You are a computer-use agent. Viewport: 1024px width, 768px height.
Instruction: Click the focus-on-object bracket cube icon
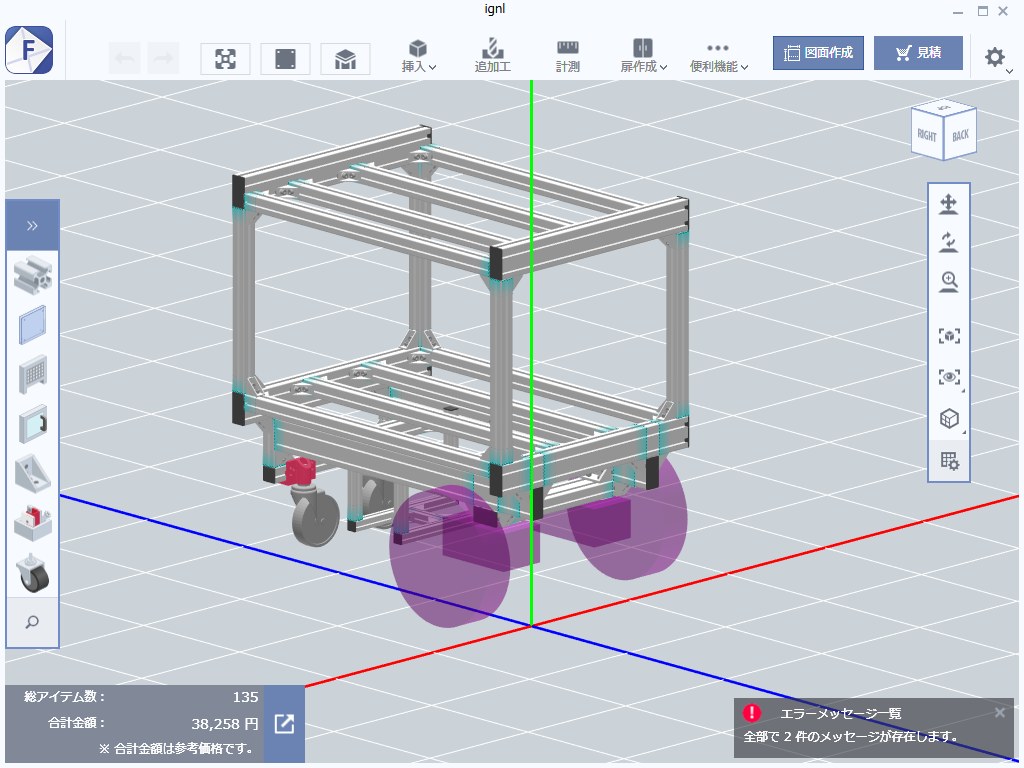click(x=949, y=336)
